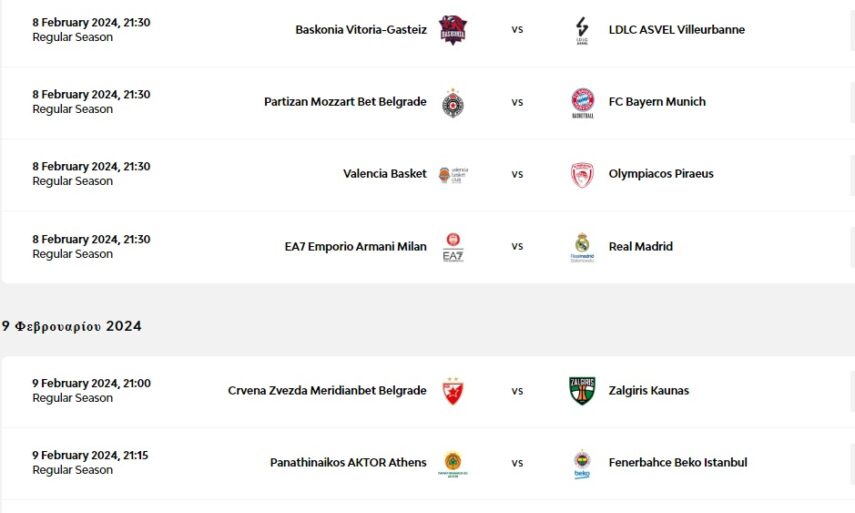This screenshot has height=513, width=855.
Task: Select the Zalgiris Kaunas team name
Action: point(649,391)
